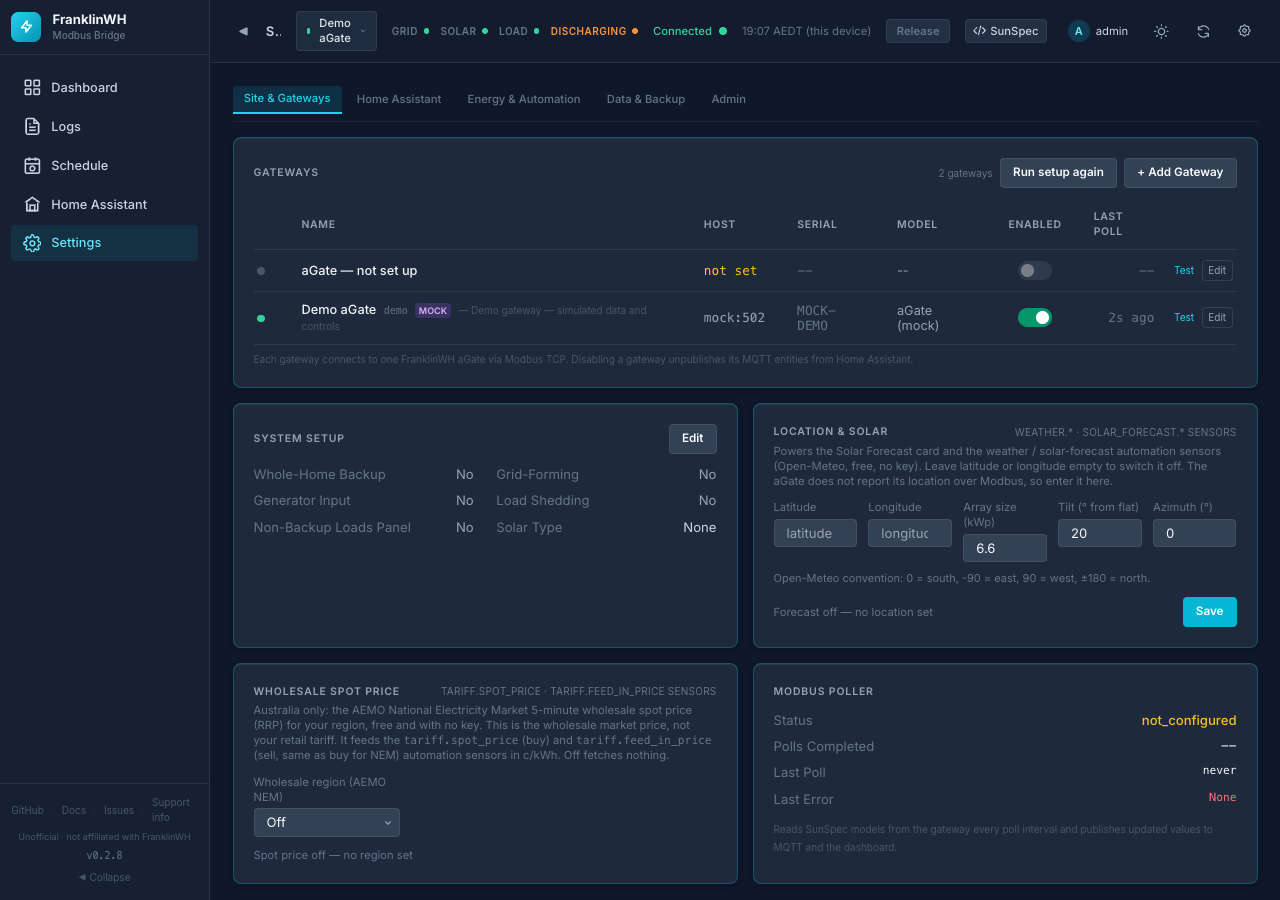The image size is (1280, 900).
Task: Click the mock:502 host value
Action: coord(734,317)
